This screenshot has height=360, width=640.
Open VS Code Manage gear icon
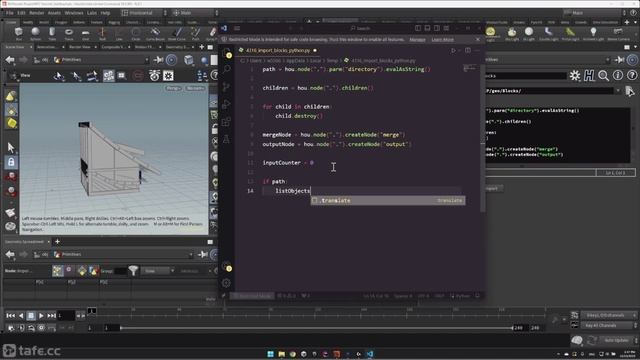coord(227,283)
